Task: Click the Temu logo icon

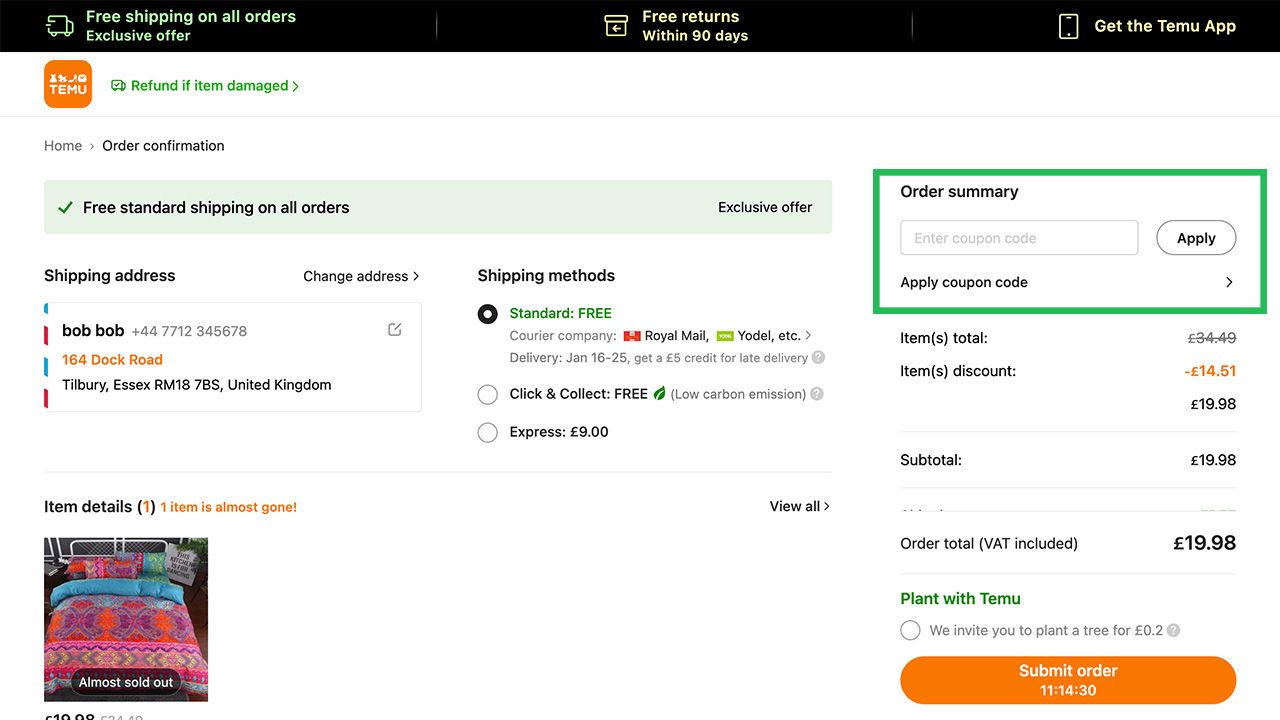Action: coord(68,84)
